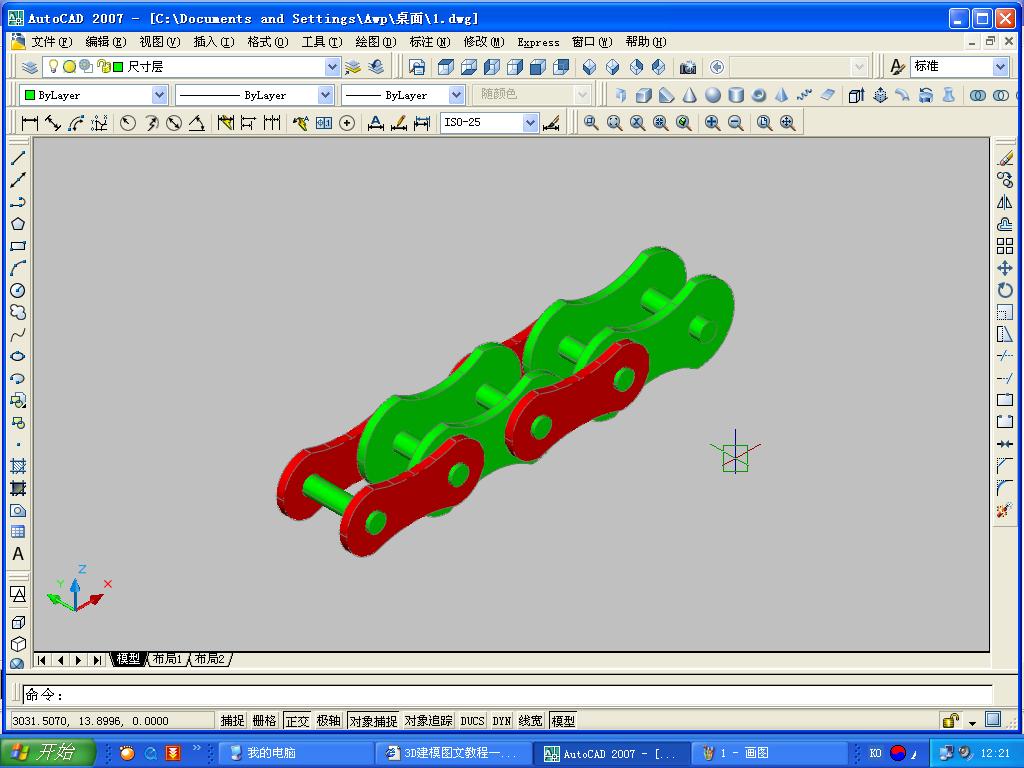Viewport: 1024px width, 768px height.
Task: Open the Layer Properties Manager icon
Action: 29,67
